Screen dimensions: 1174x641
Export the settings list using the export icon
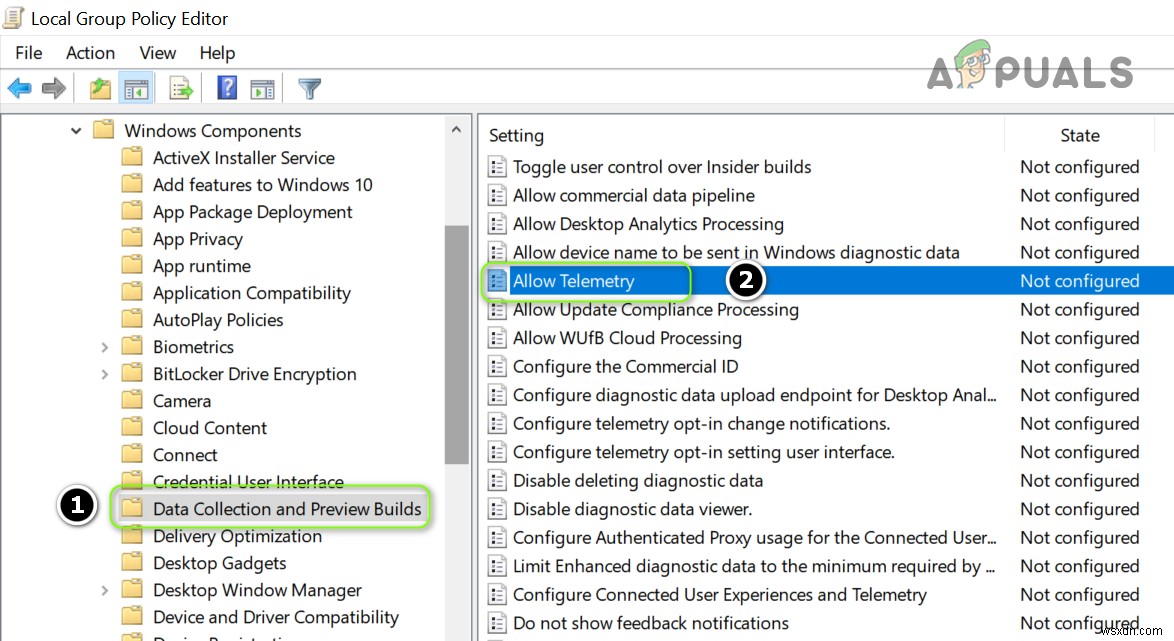(x=180, y=88)
